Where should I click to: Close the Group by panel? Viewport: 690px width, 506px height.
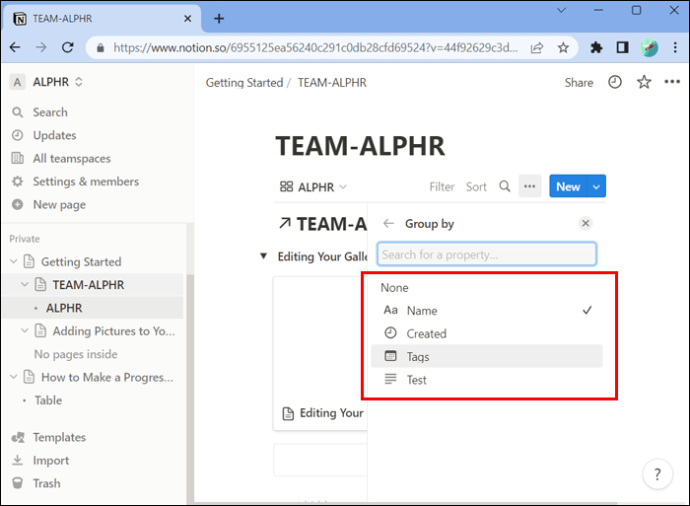click(x=585, y=223)
